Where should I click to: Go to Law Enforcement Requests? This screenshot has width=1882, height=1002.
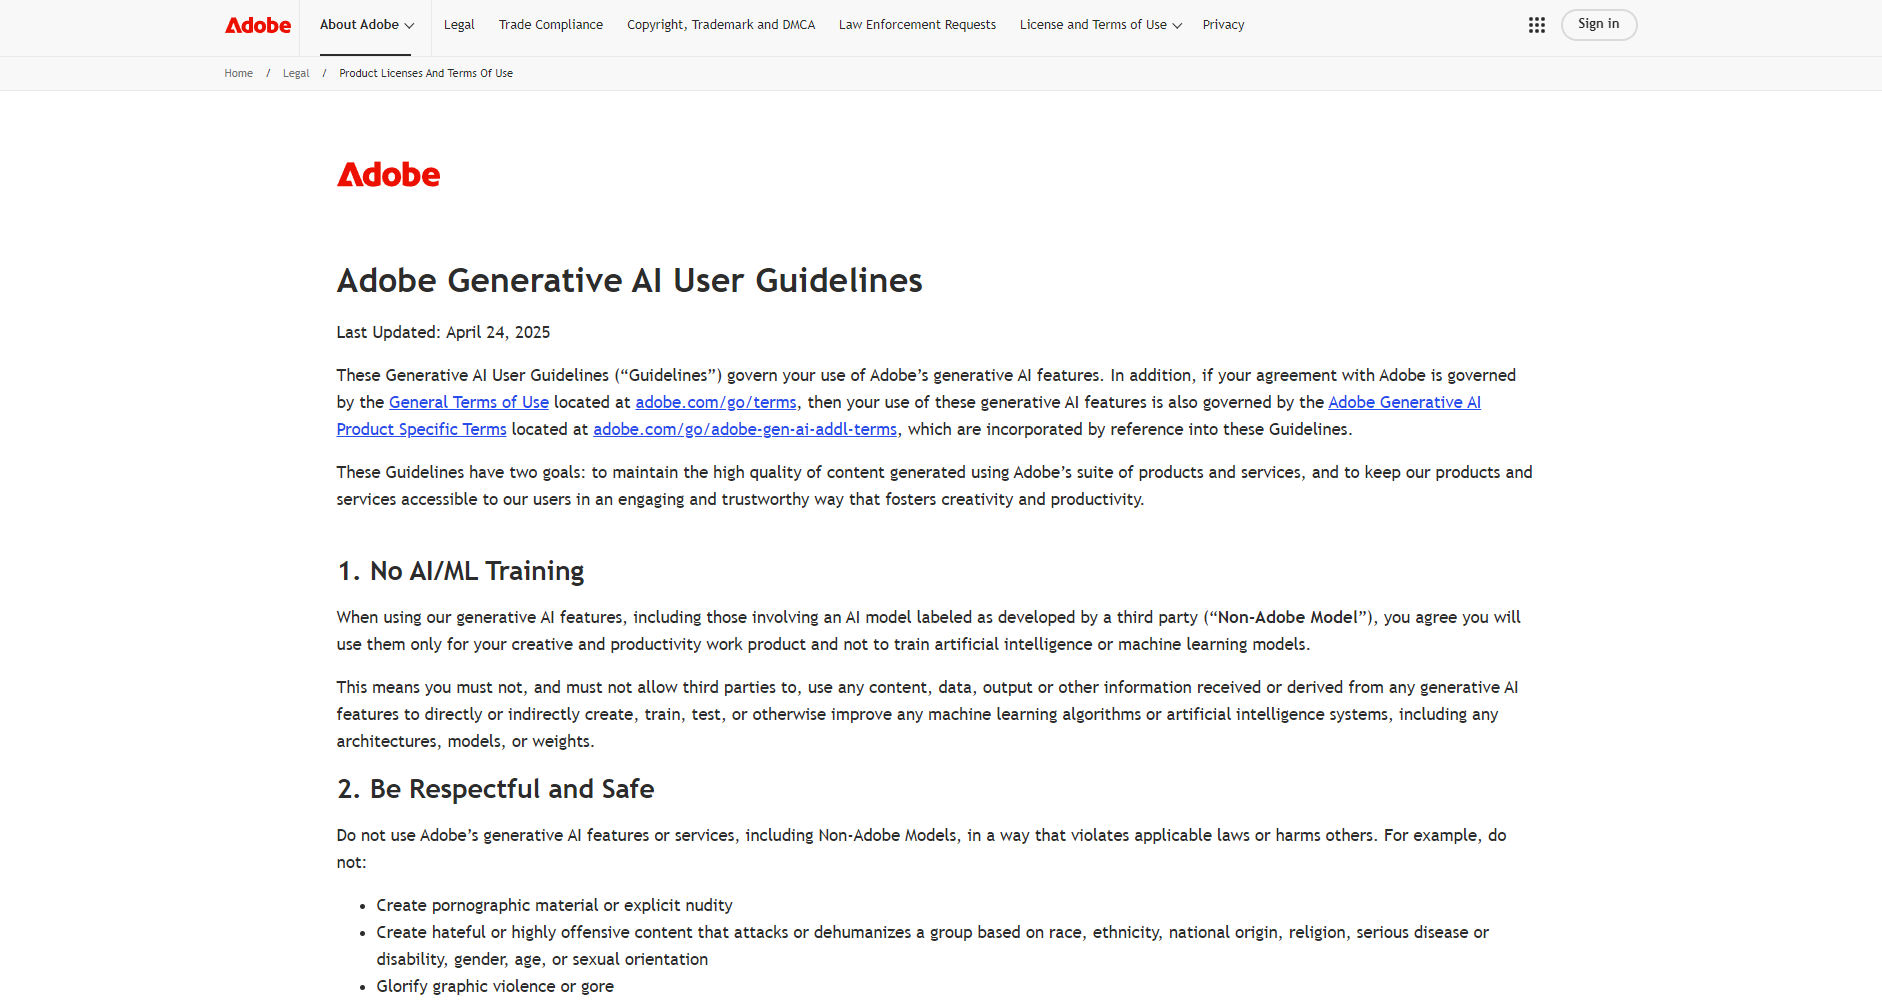[x=917, y=25]
